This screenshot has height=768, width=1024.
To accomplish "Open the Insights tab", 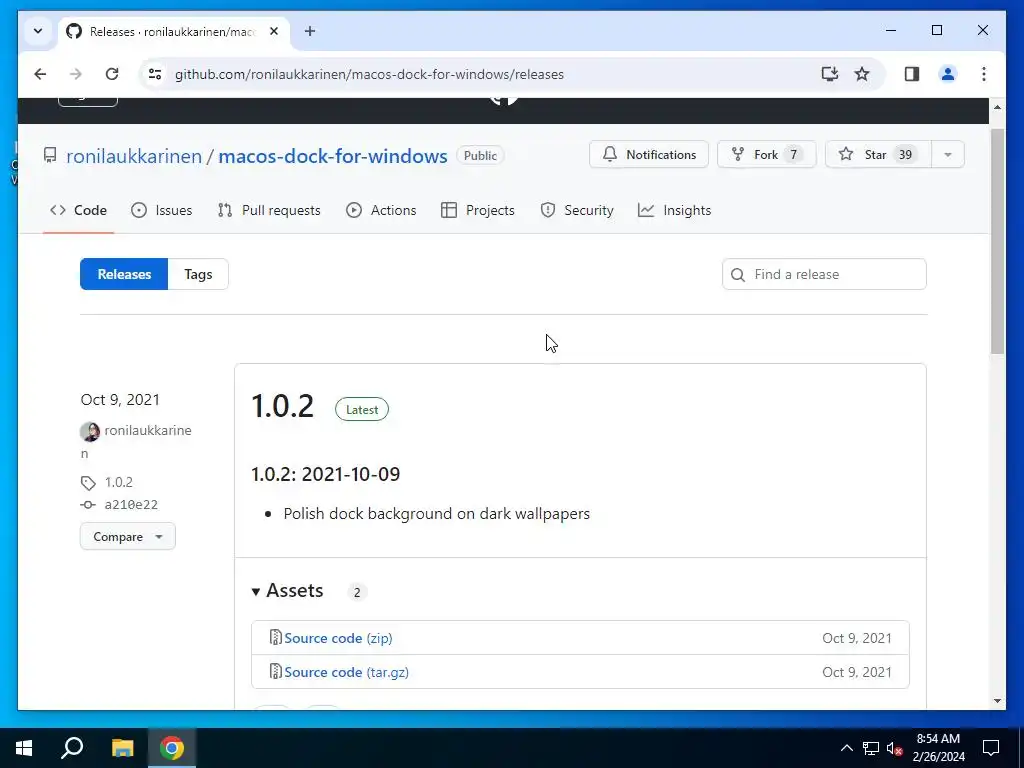I will 675,210.
